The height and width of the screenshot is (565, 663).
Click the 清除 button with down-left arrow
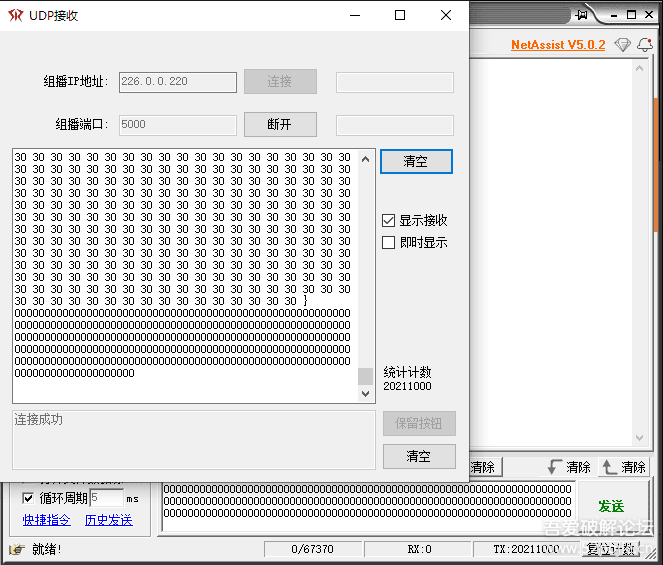click(569, 467)
